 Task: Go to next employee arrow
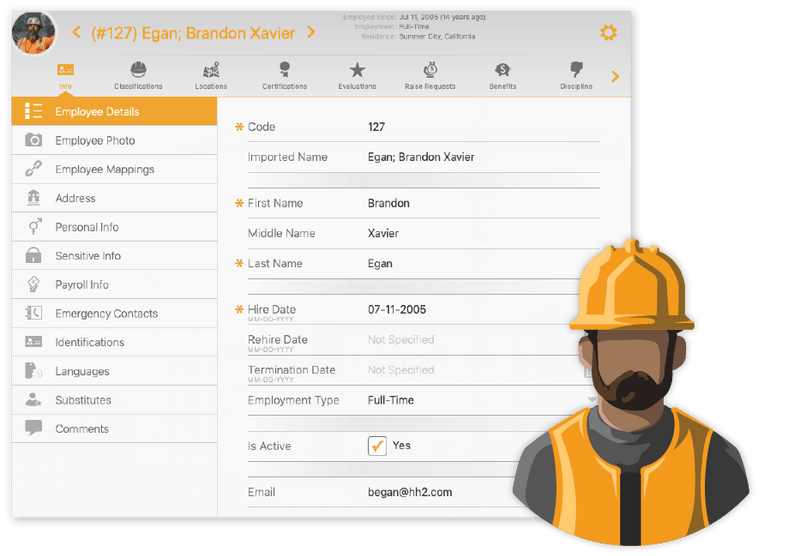pos(311,33)
